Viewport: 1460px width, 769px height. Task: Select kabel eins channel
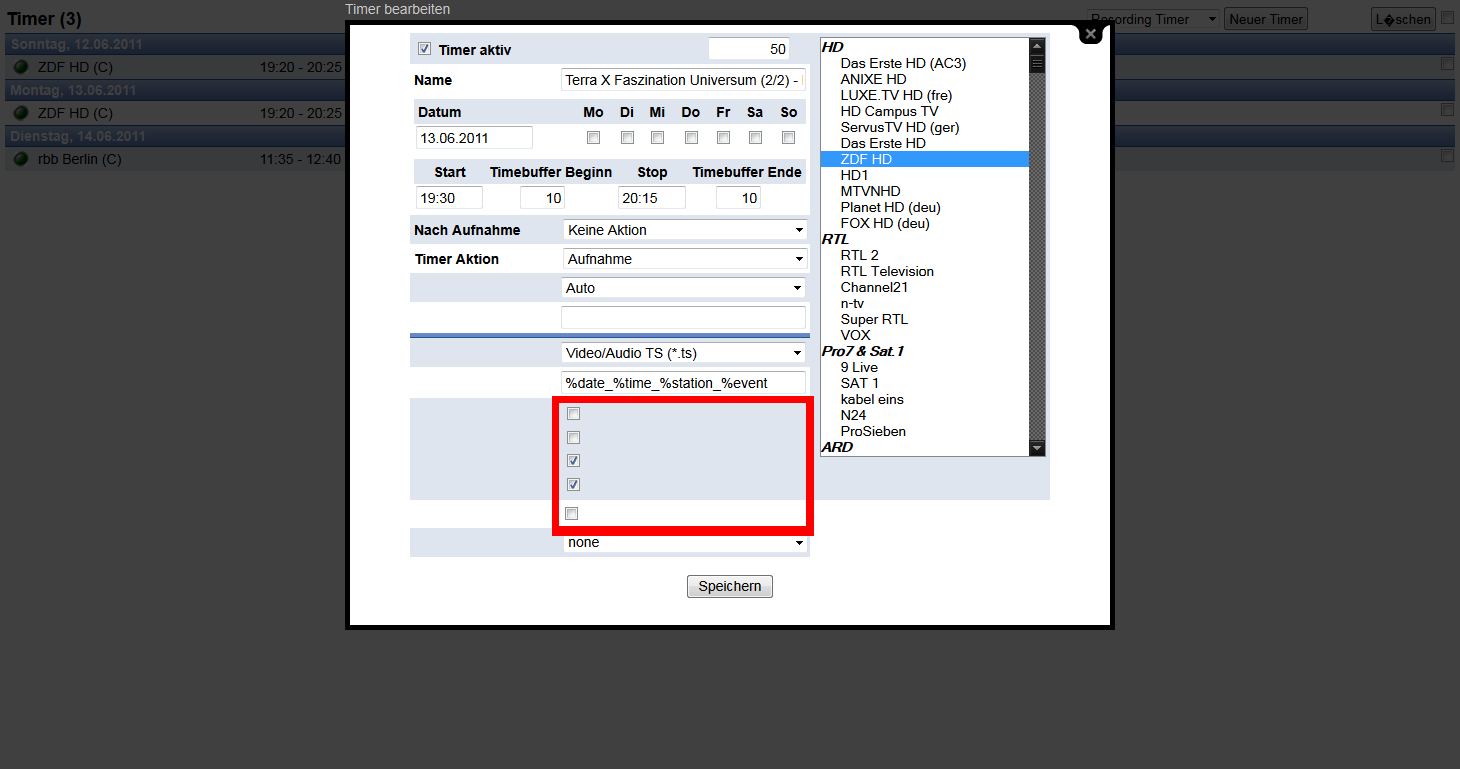click(872, 399)
